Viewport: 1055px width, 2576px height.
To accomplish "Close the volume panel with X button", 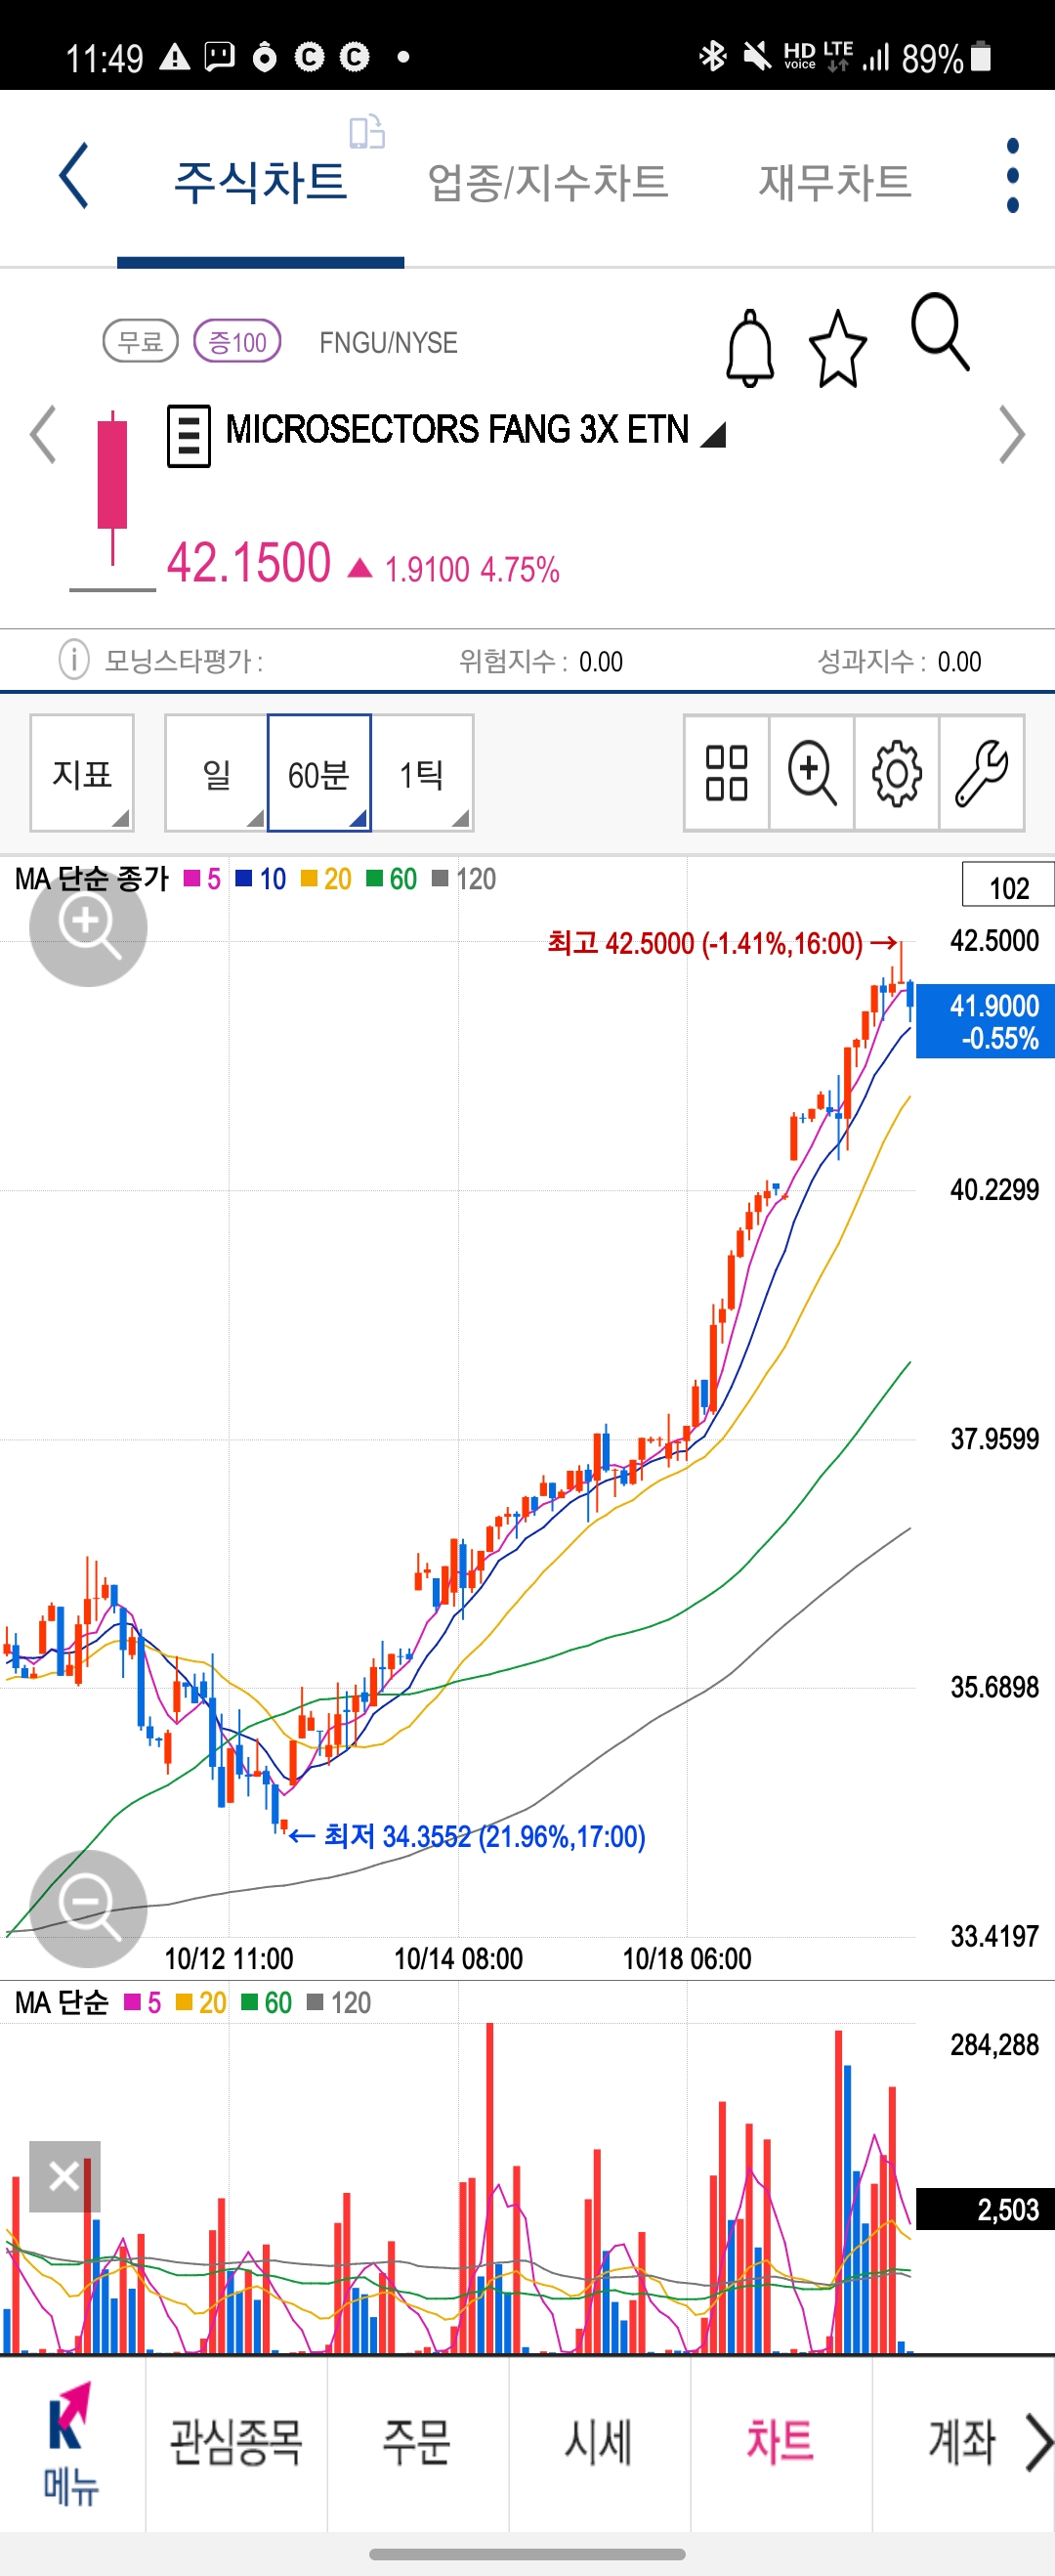I will (x=64, y=2176).
